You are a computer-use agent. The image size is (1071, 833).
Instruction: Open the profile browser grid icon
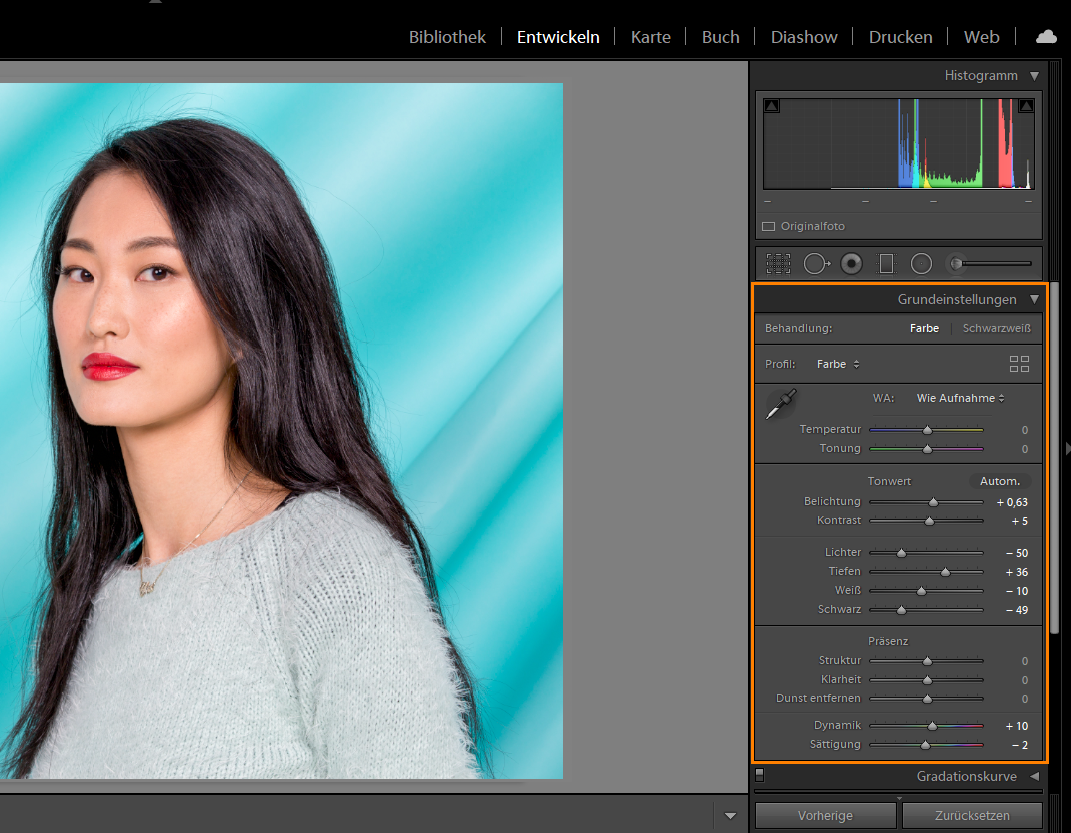1019,364
